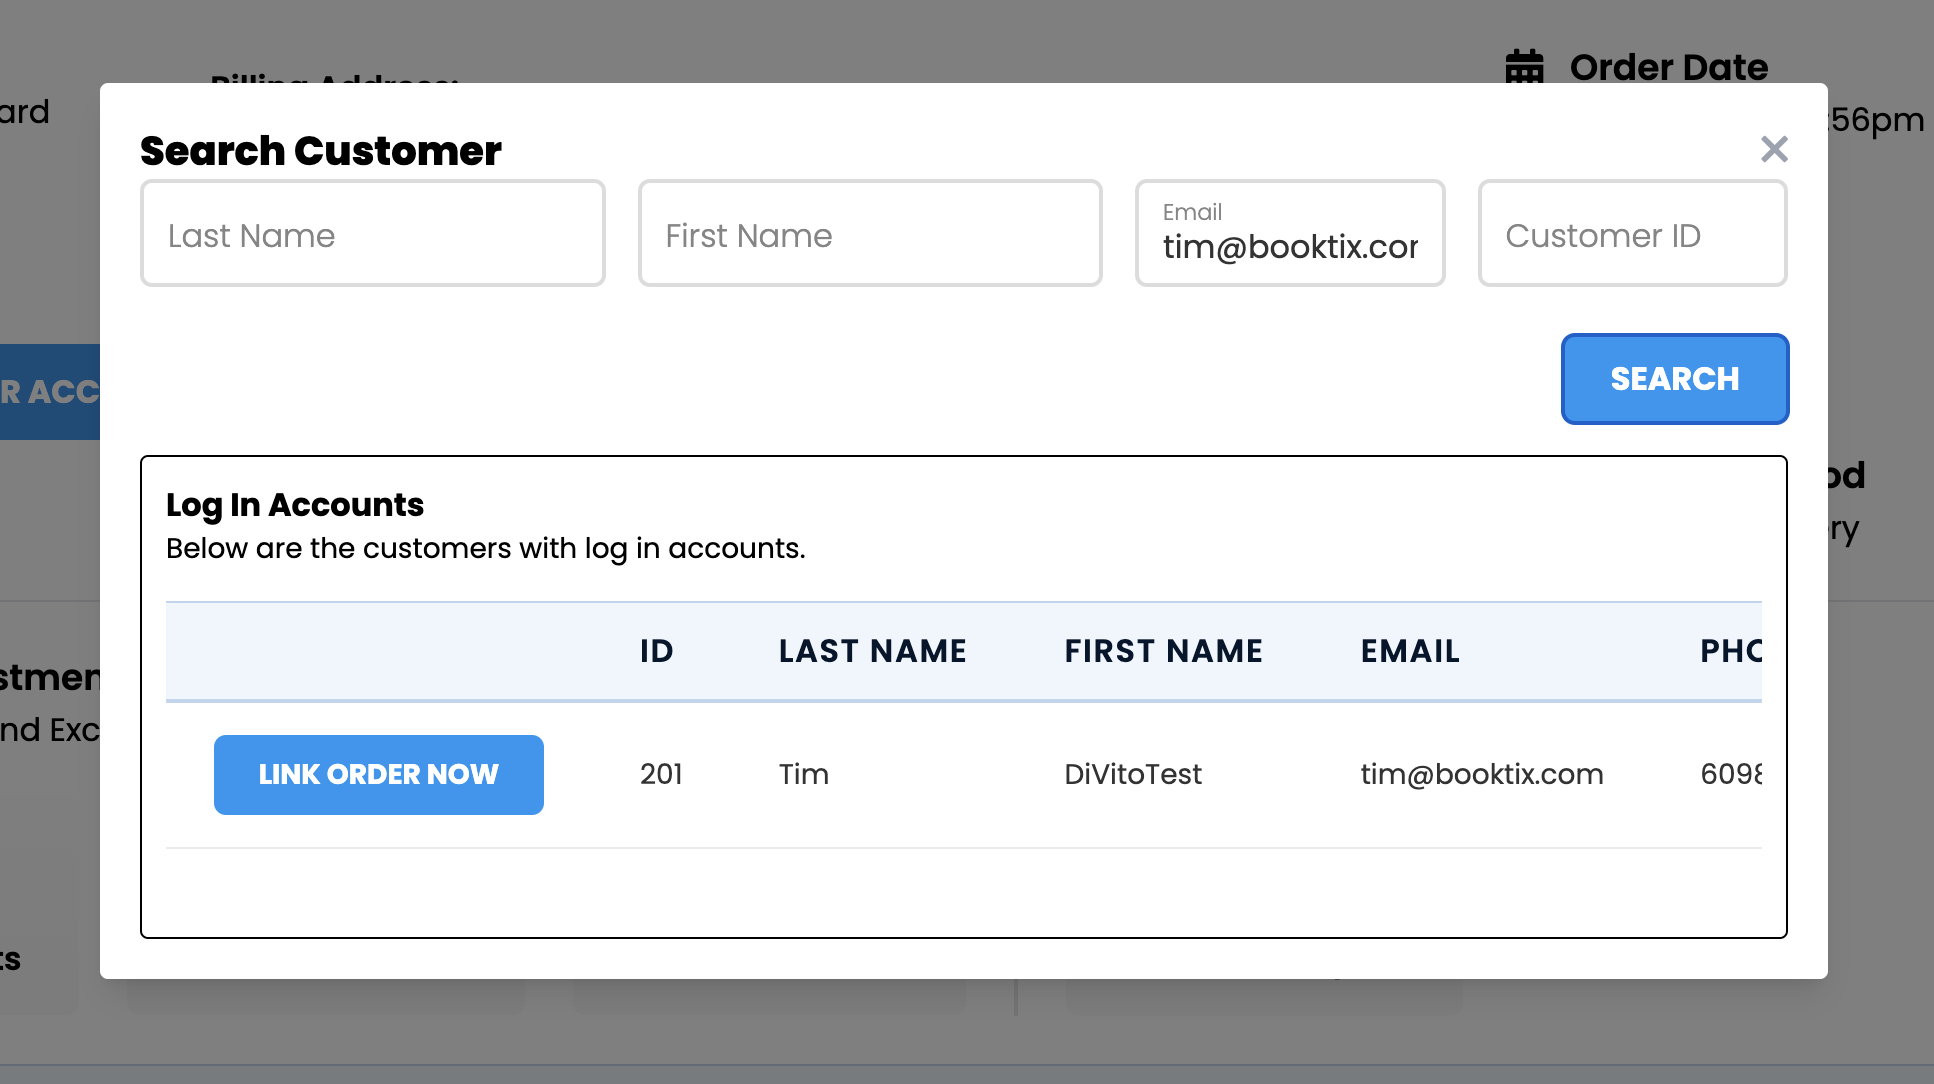This screenshot has height=1084, width=1934.
Task: Click the EMAIL column header
Action: pos(1410,651)
